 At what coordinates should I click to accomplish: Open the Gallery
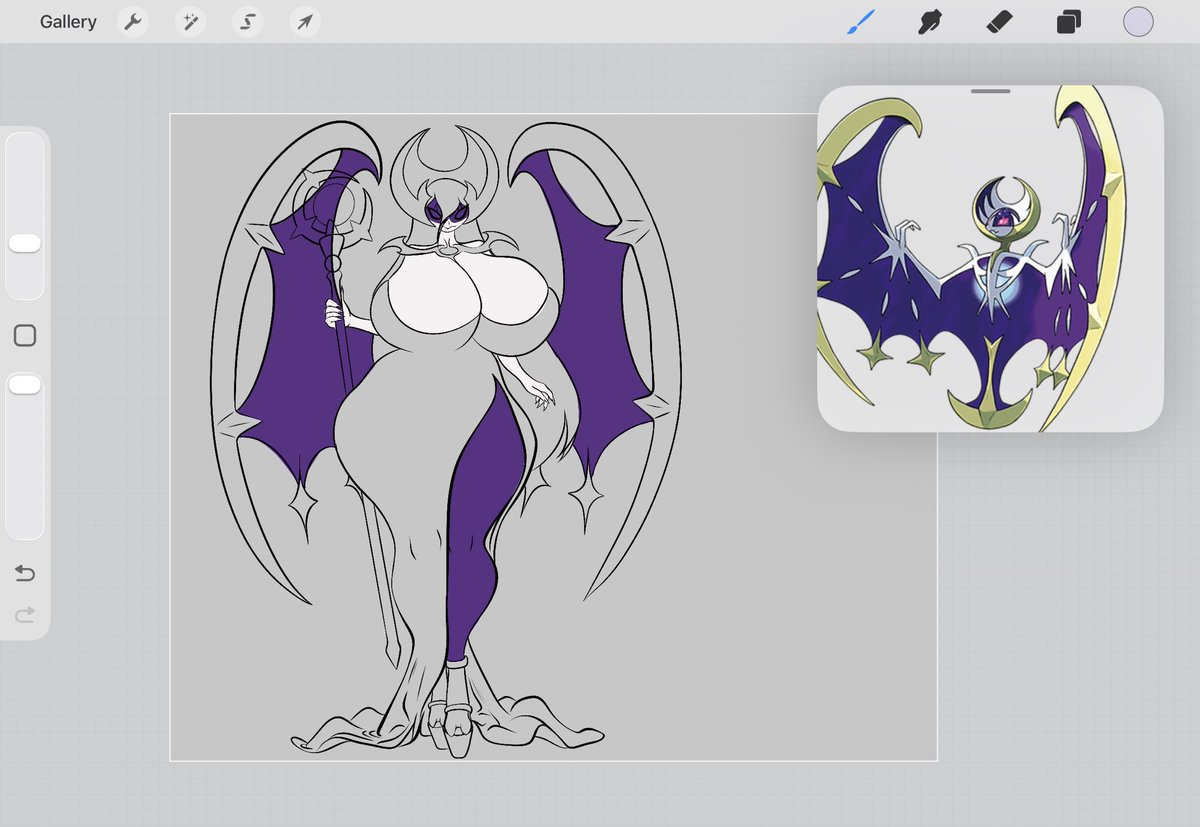click(68, 22)
